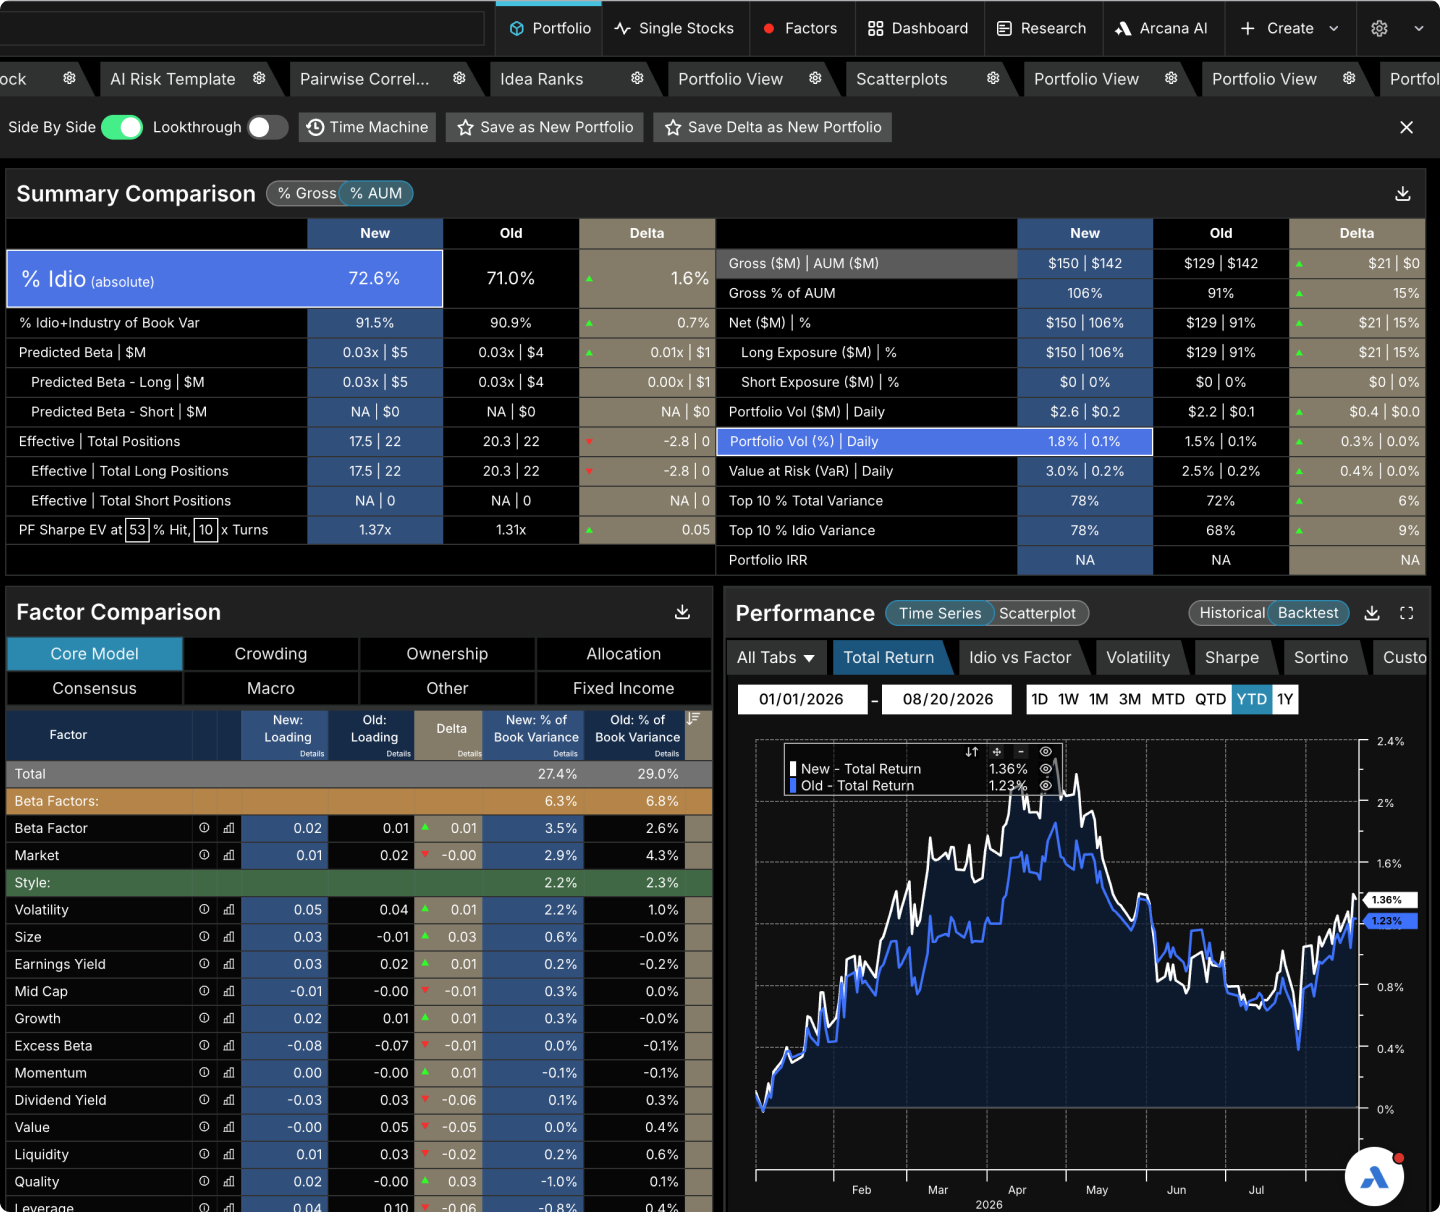The height and width of the screenshot is (1212, 1440).
Task: Expand Performance chart to fullscreen
Action: coord(1407,613)
